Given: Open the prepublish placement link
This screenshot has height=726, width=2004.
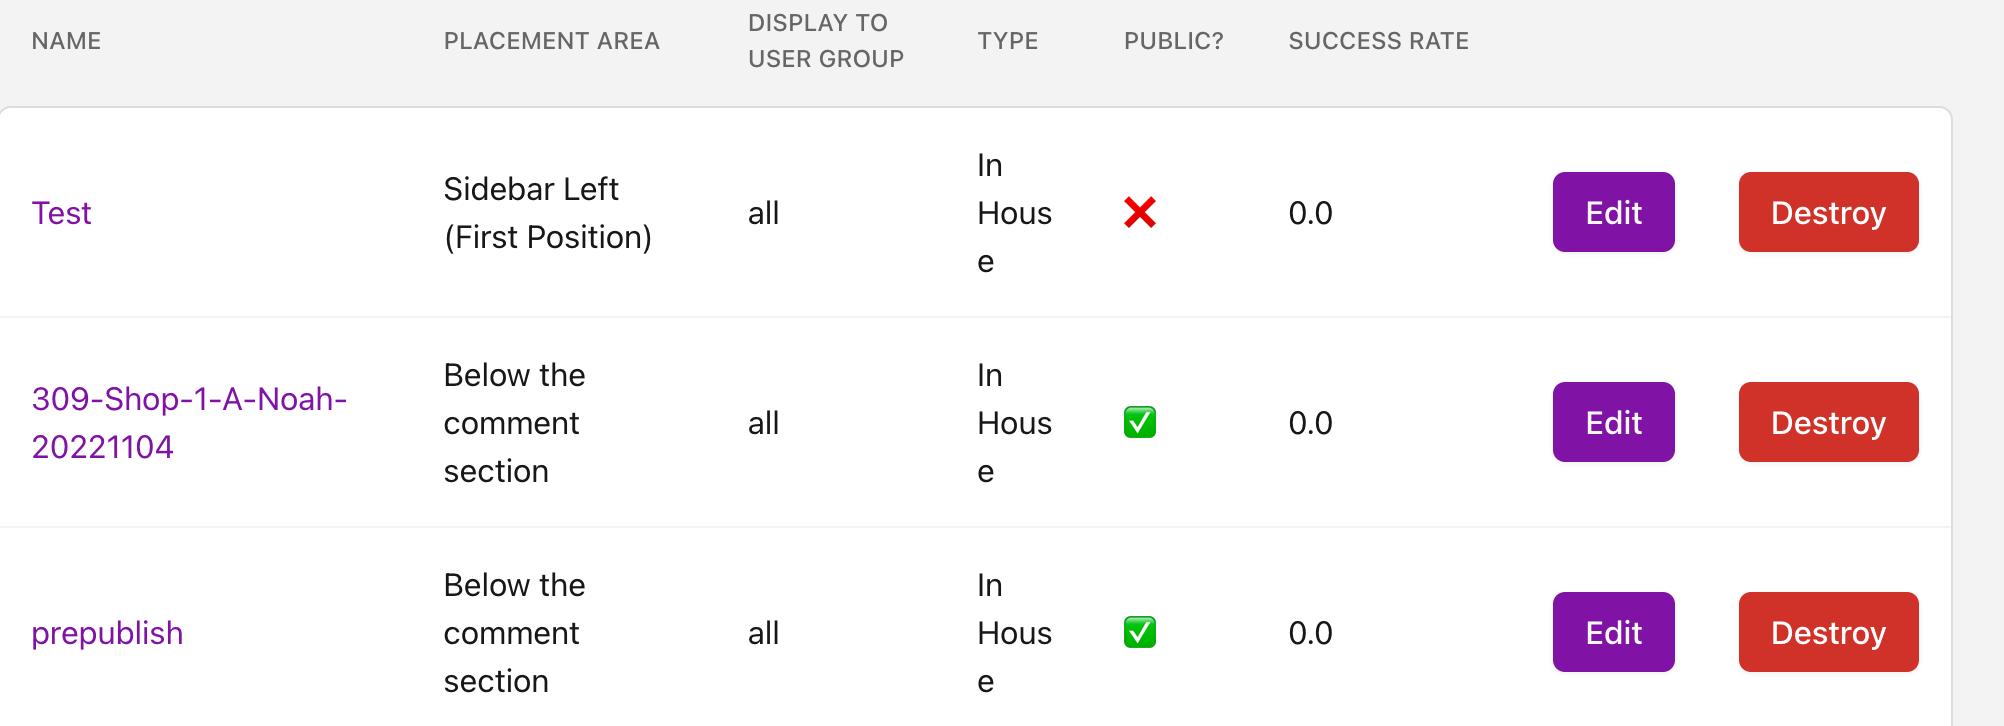Looking at the screenshot, I should pos(107,632).
